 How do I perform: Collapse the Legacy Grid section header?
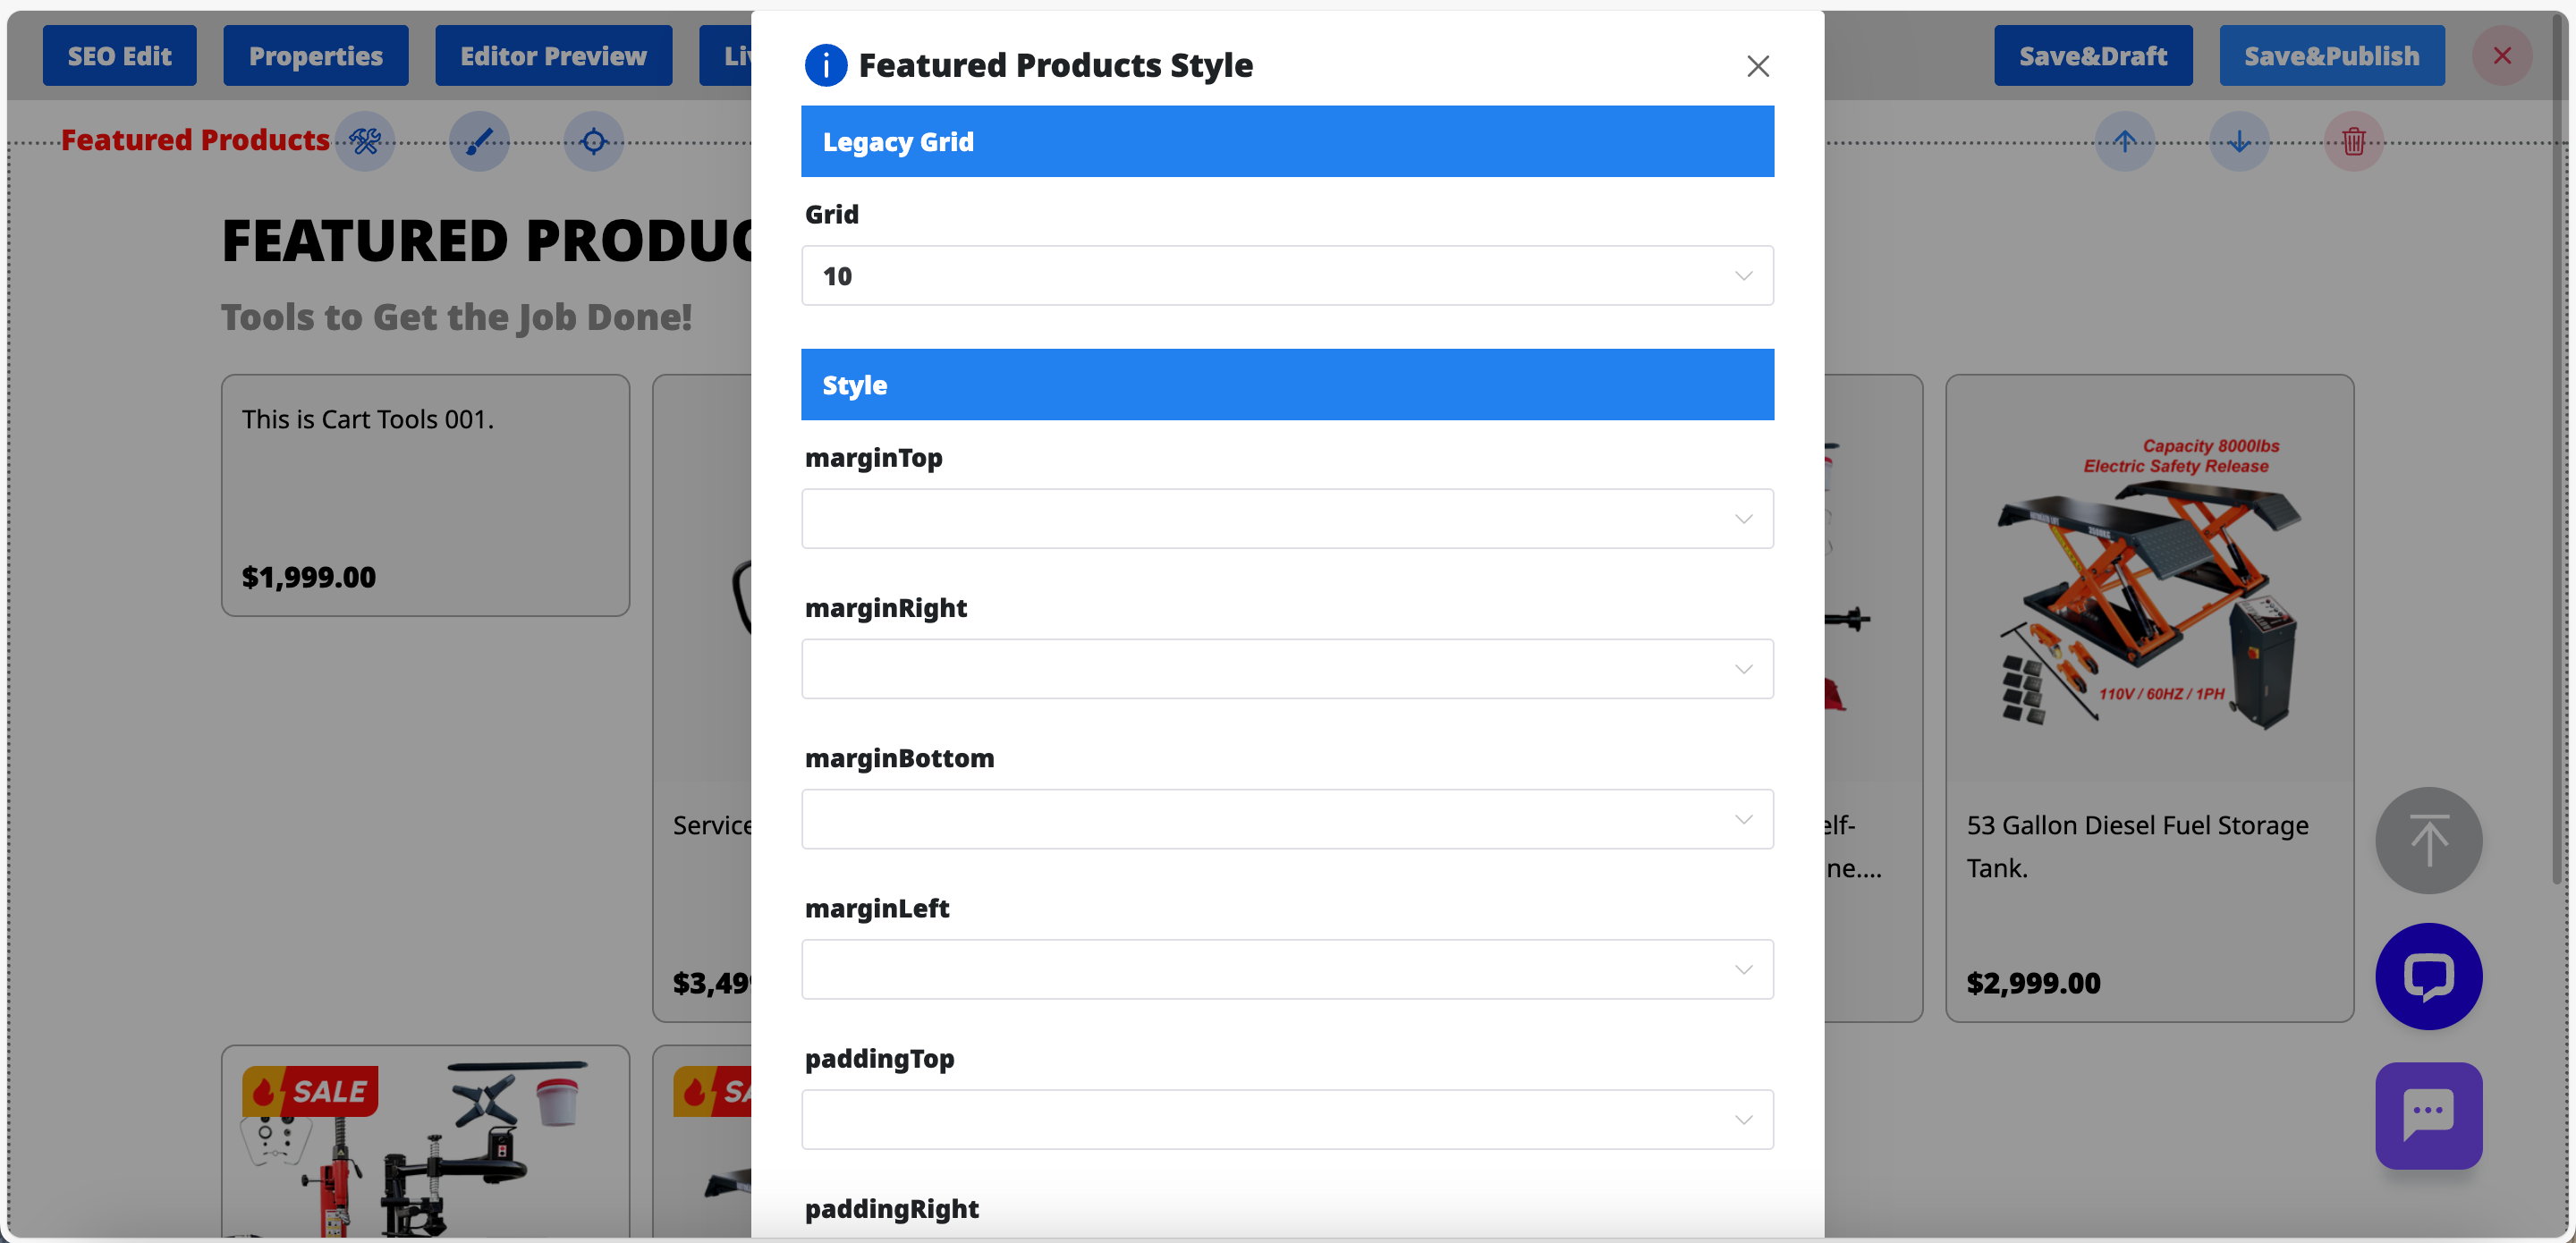[1287, 142]
